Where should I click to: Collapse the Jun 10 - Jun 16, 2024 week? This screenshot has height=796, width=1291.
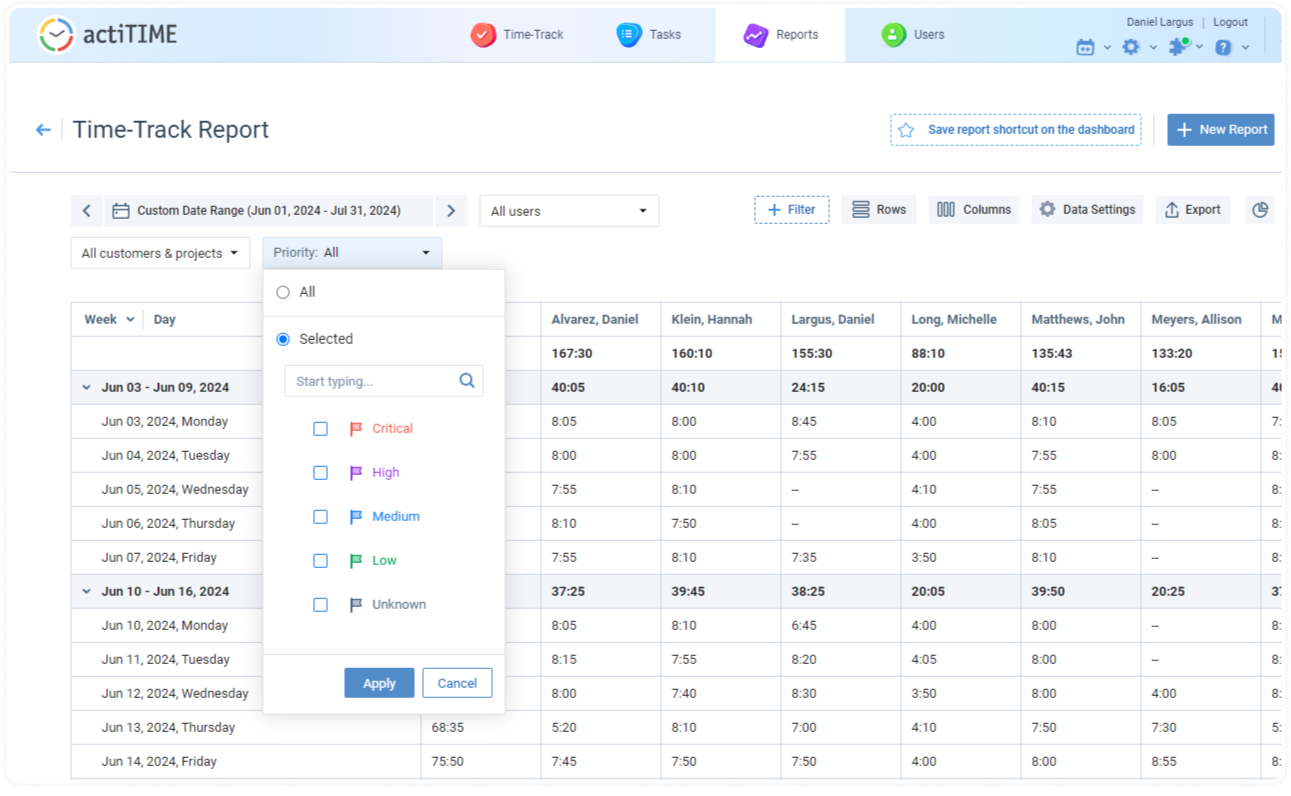[86, 592]
